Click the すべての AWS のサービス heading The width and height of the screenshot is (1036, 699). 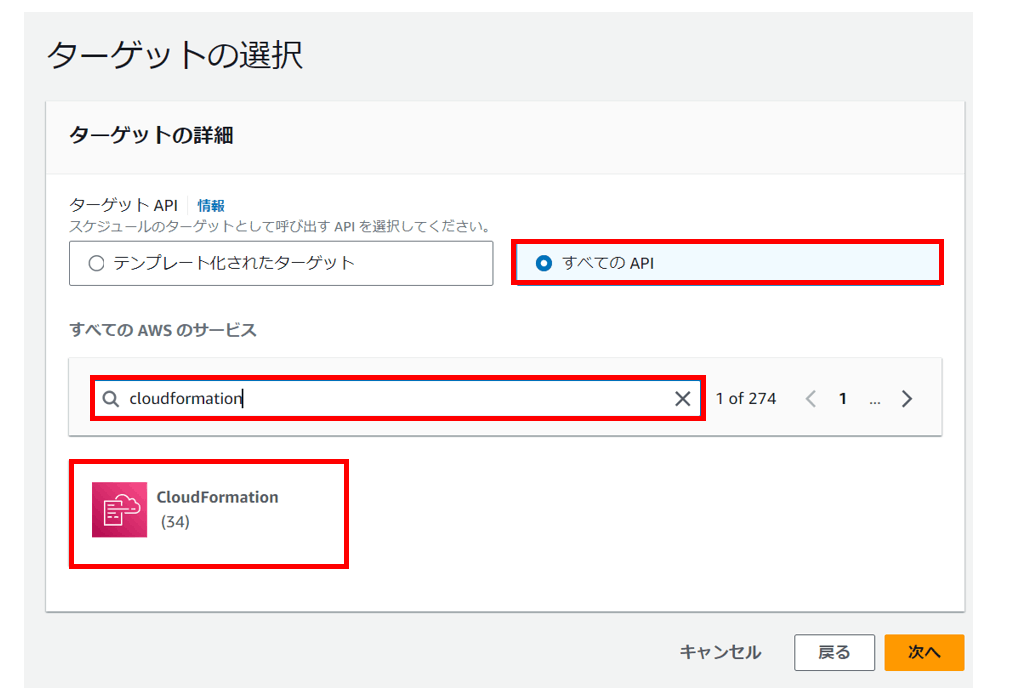click(163, 330)
